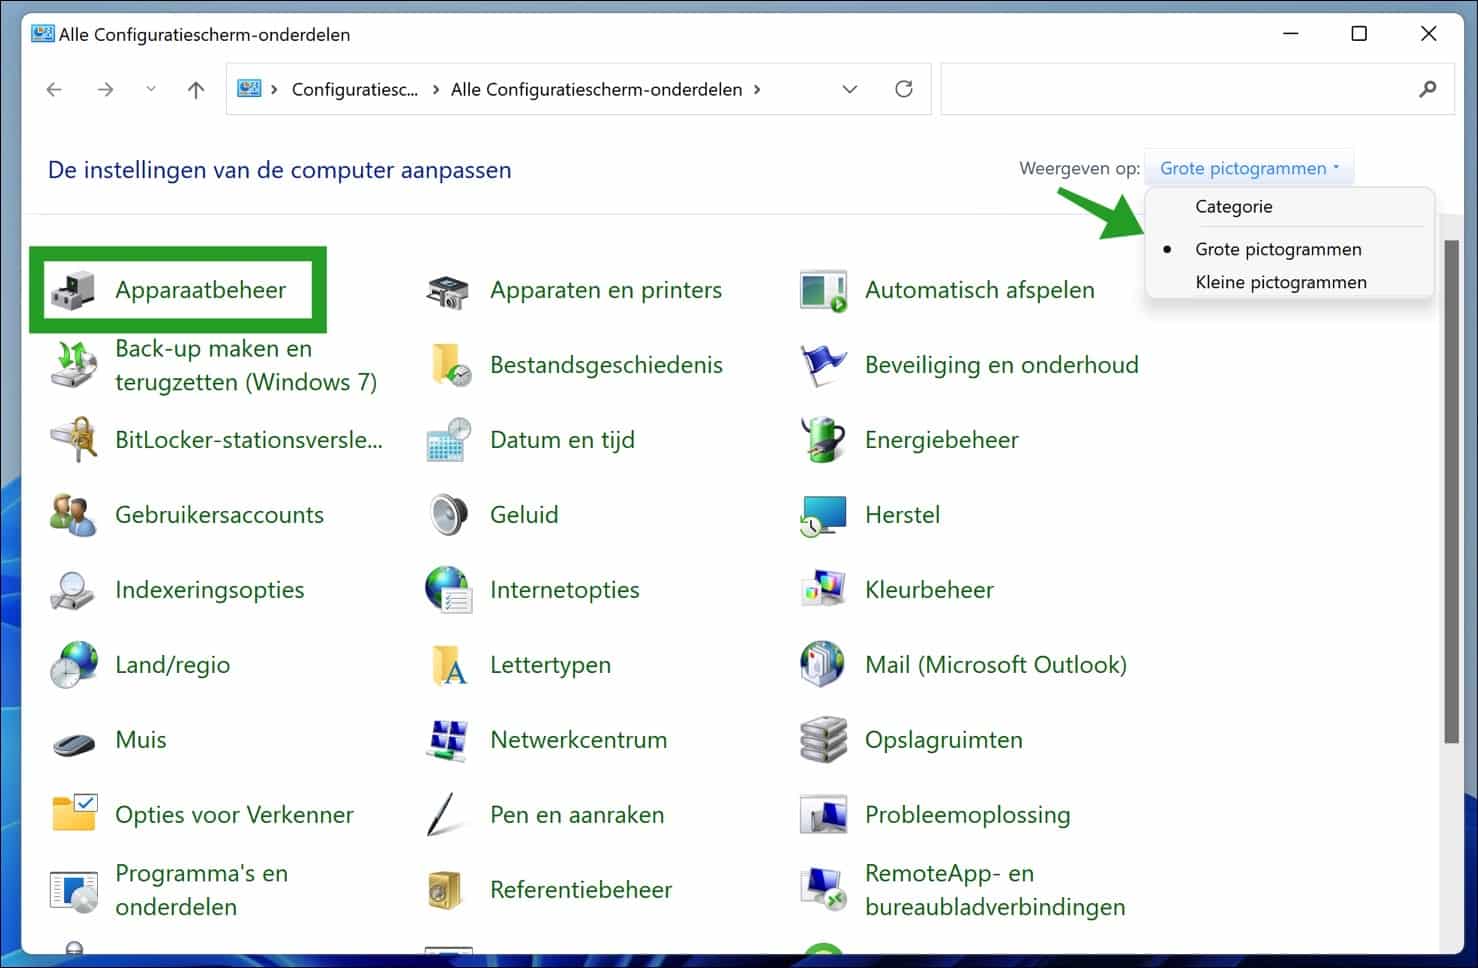Open Beveiliging en onderhoud
This screenshot has height=968, width=1478.
click(1001, 364)
